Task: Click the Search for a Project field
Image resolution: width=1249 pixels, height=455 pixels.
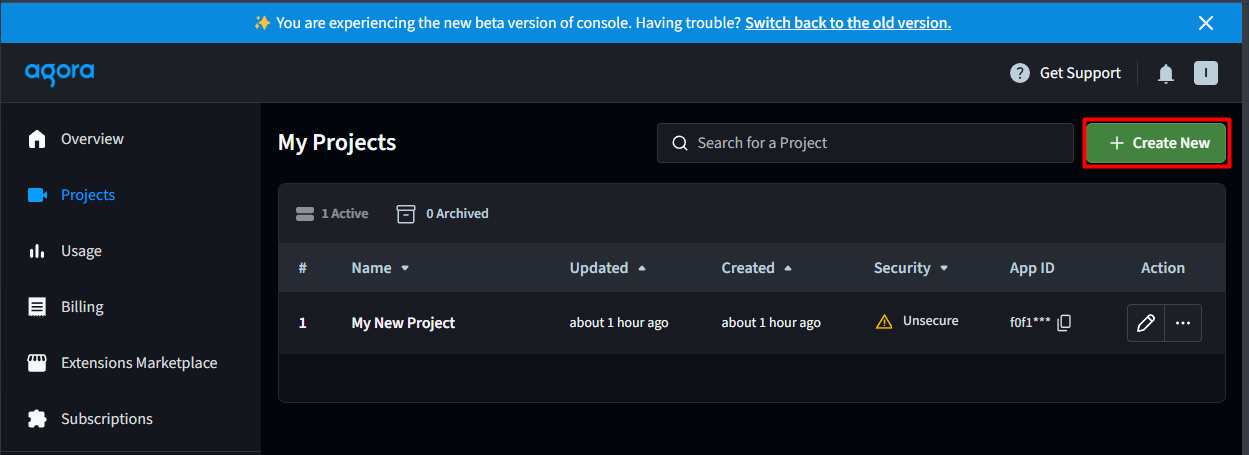Action: point(865,143)
